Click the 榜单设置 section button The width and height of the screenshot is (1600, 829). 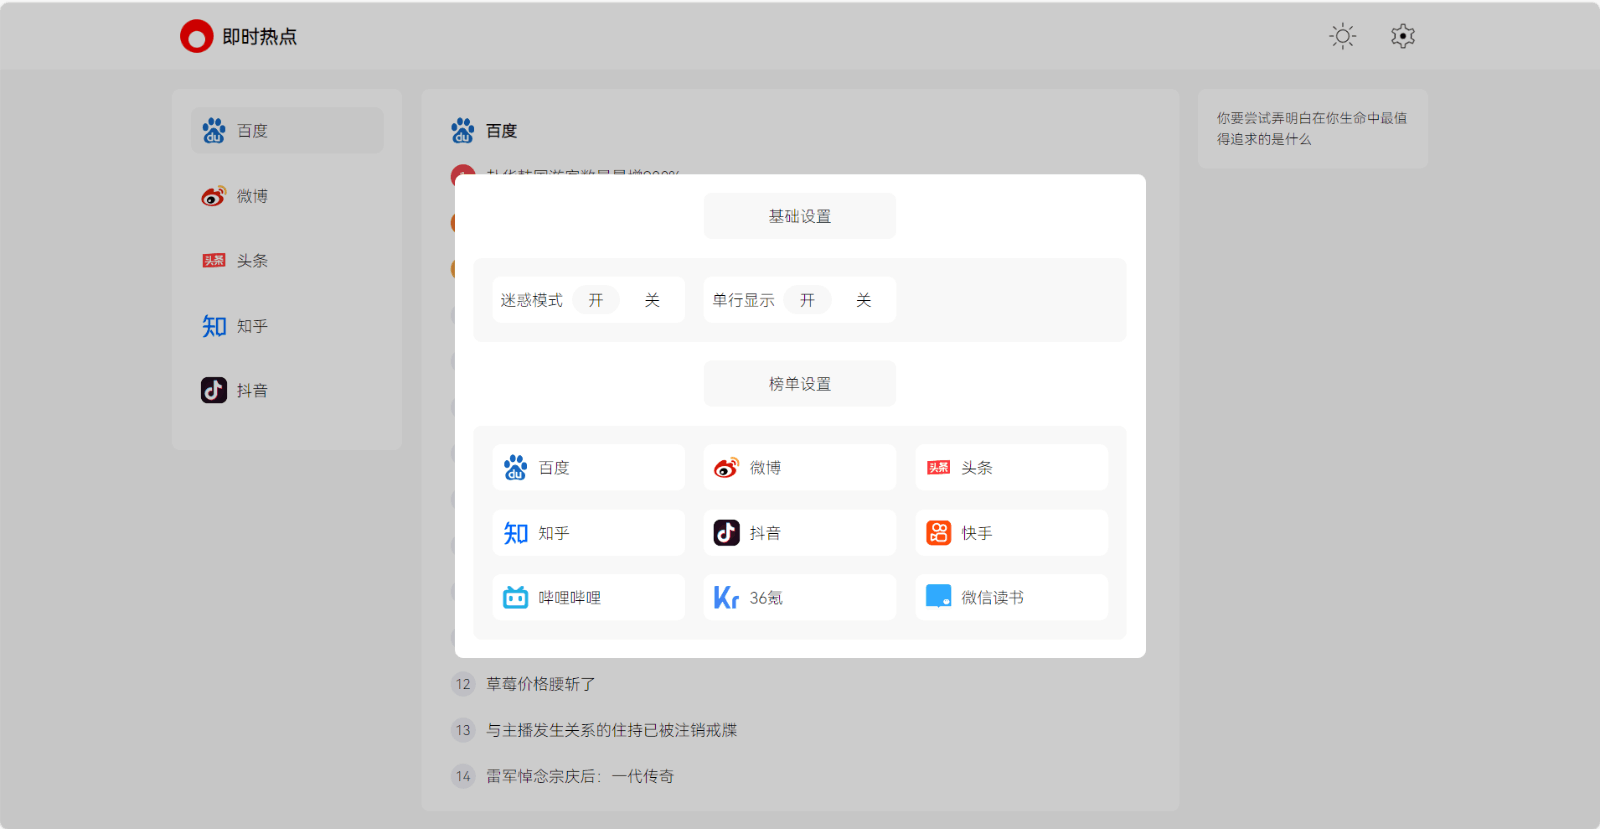tap(800, 384)
